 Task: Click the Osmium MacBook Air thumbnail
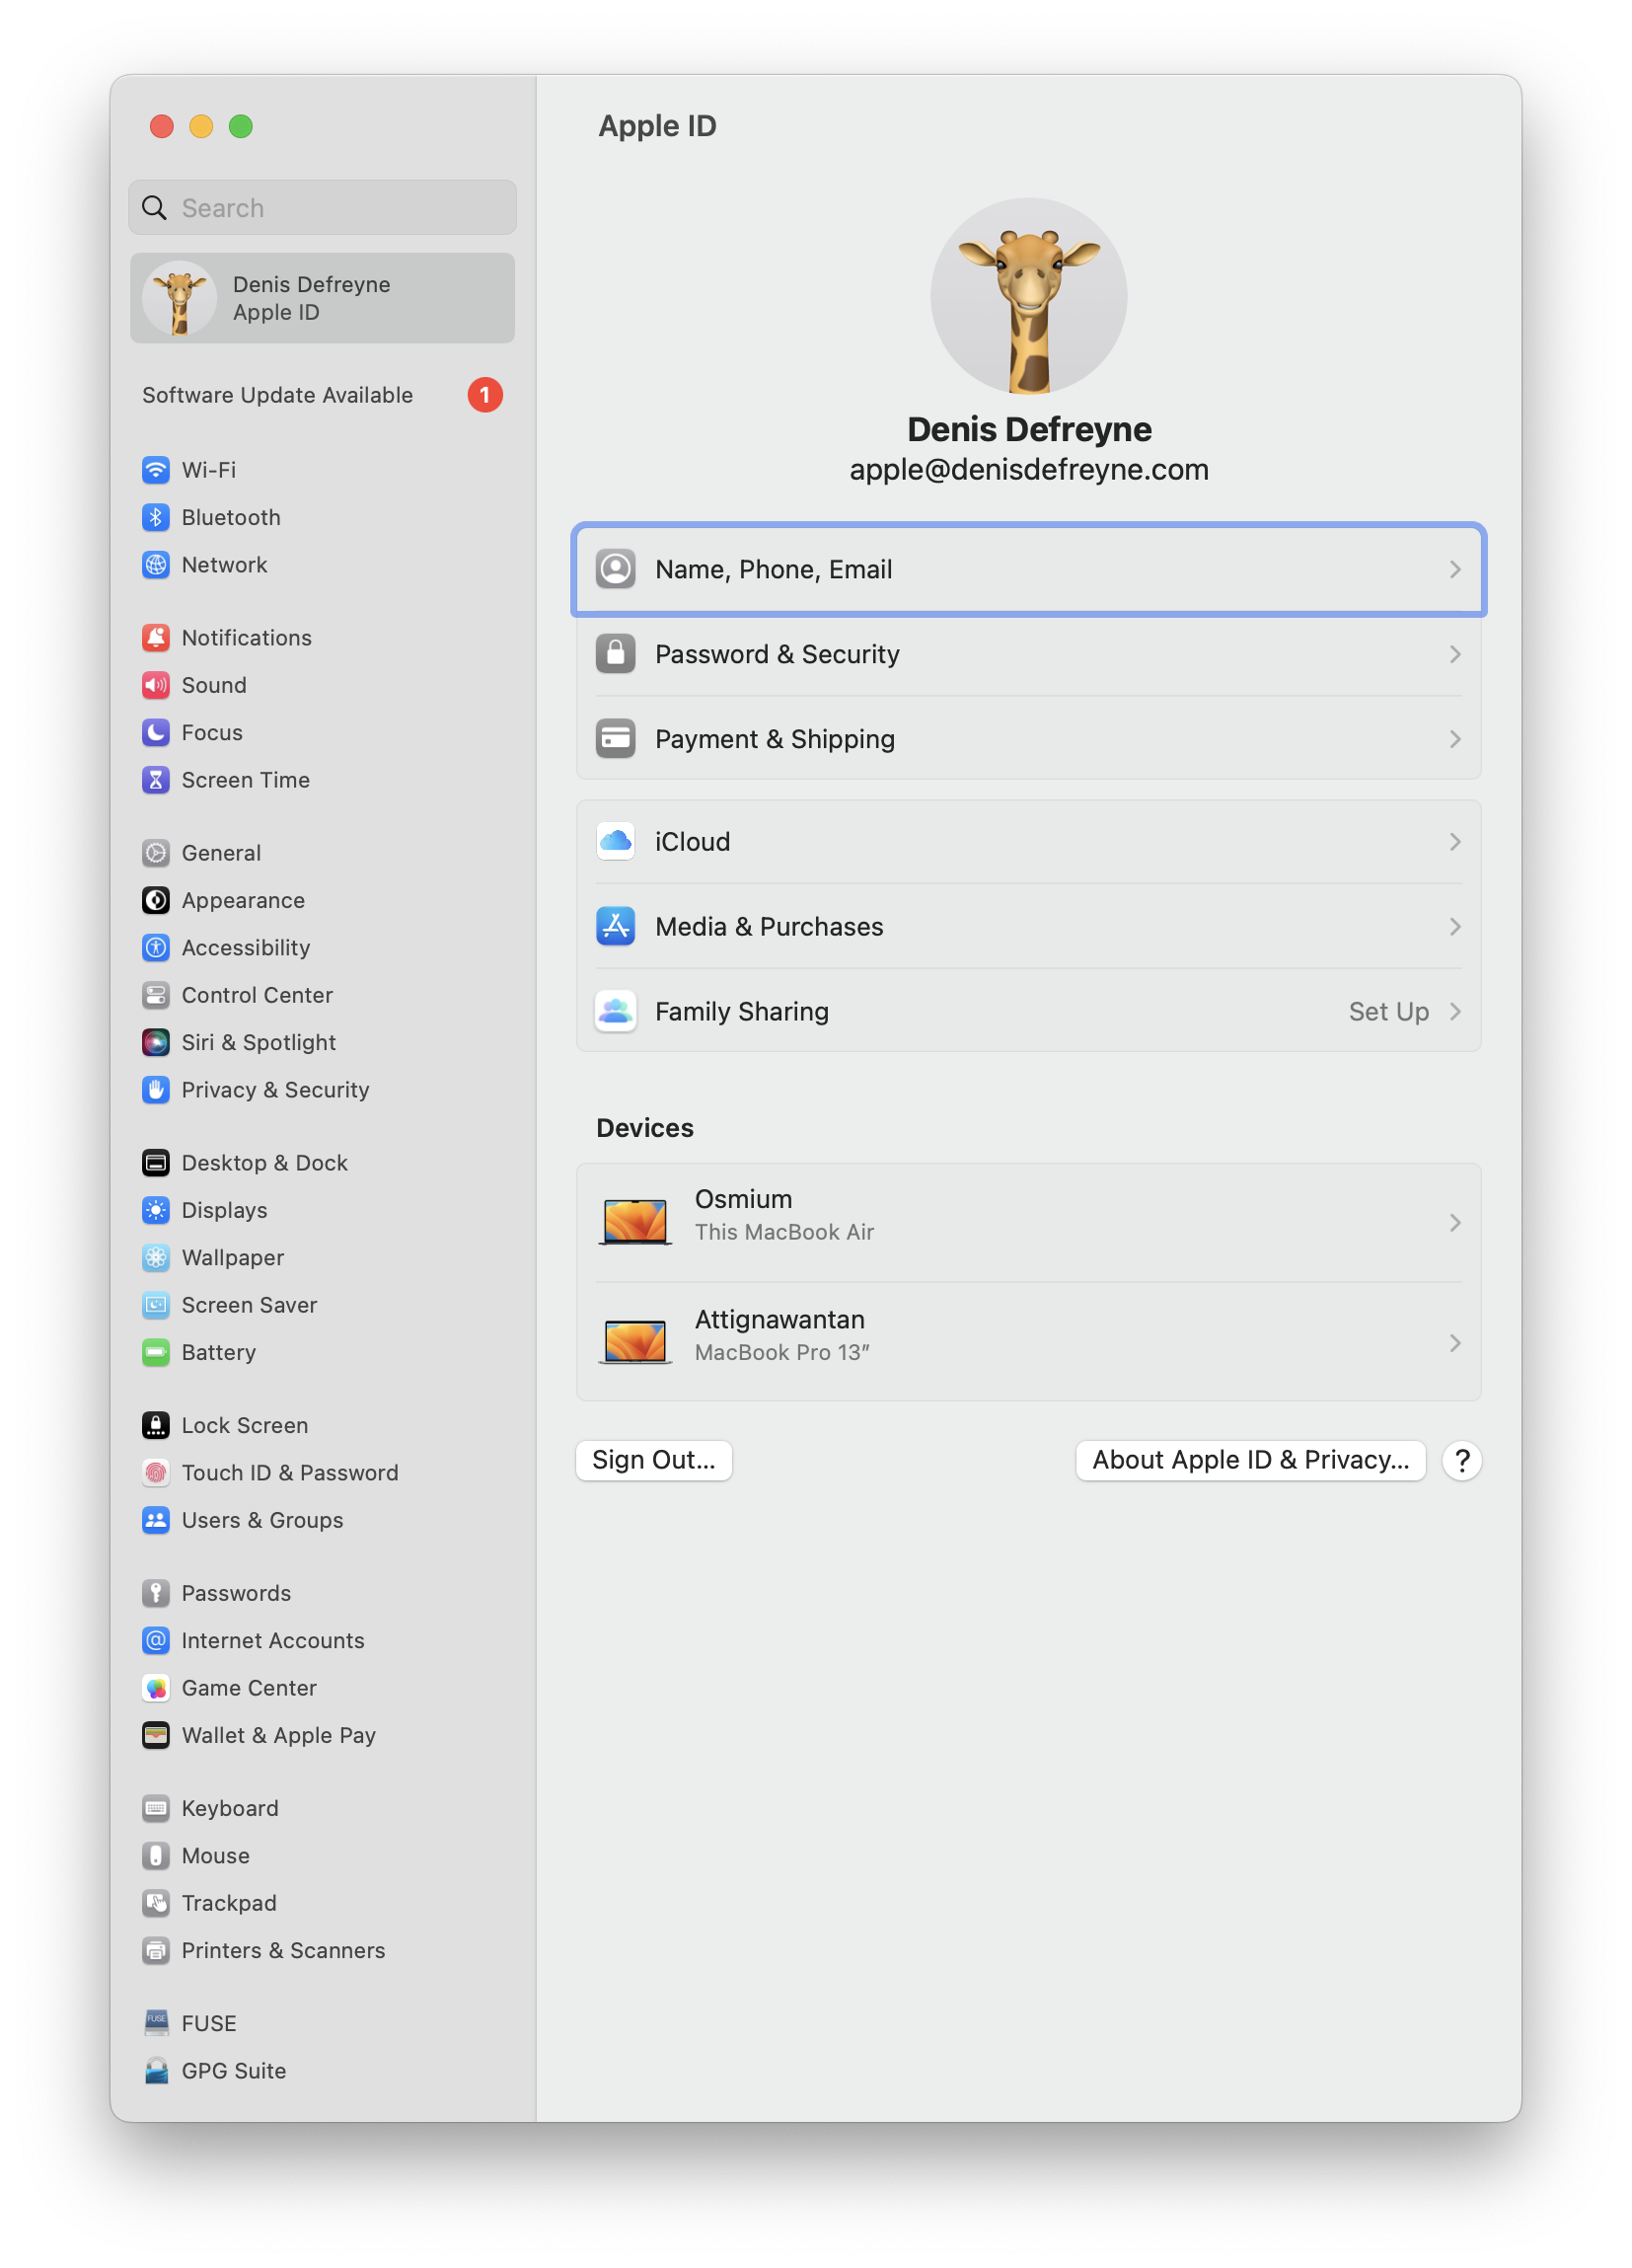[635, 1222]
